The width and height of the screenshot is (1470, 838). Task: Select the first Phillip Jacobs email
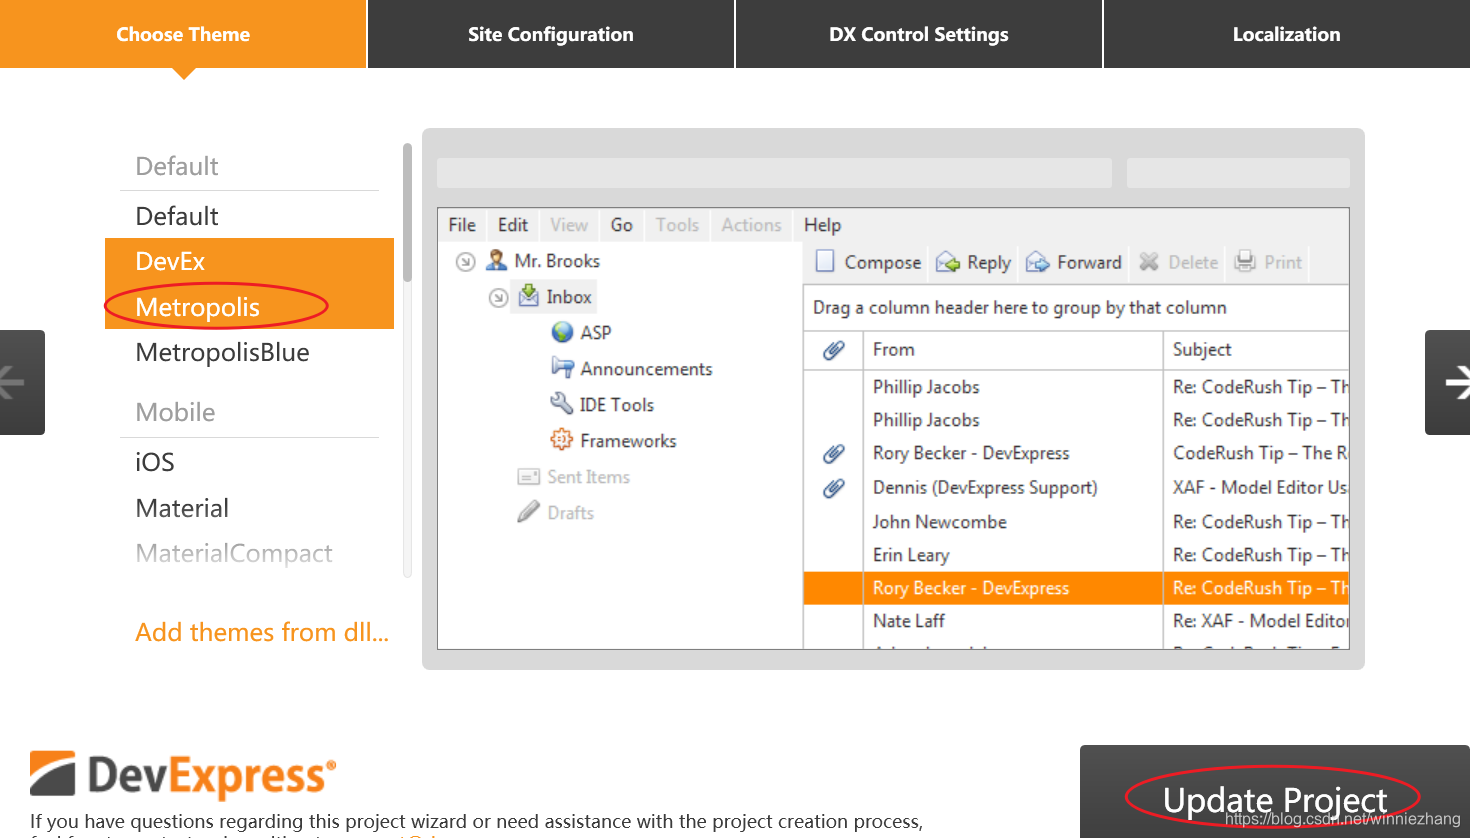1076,387
